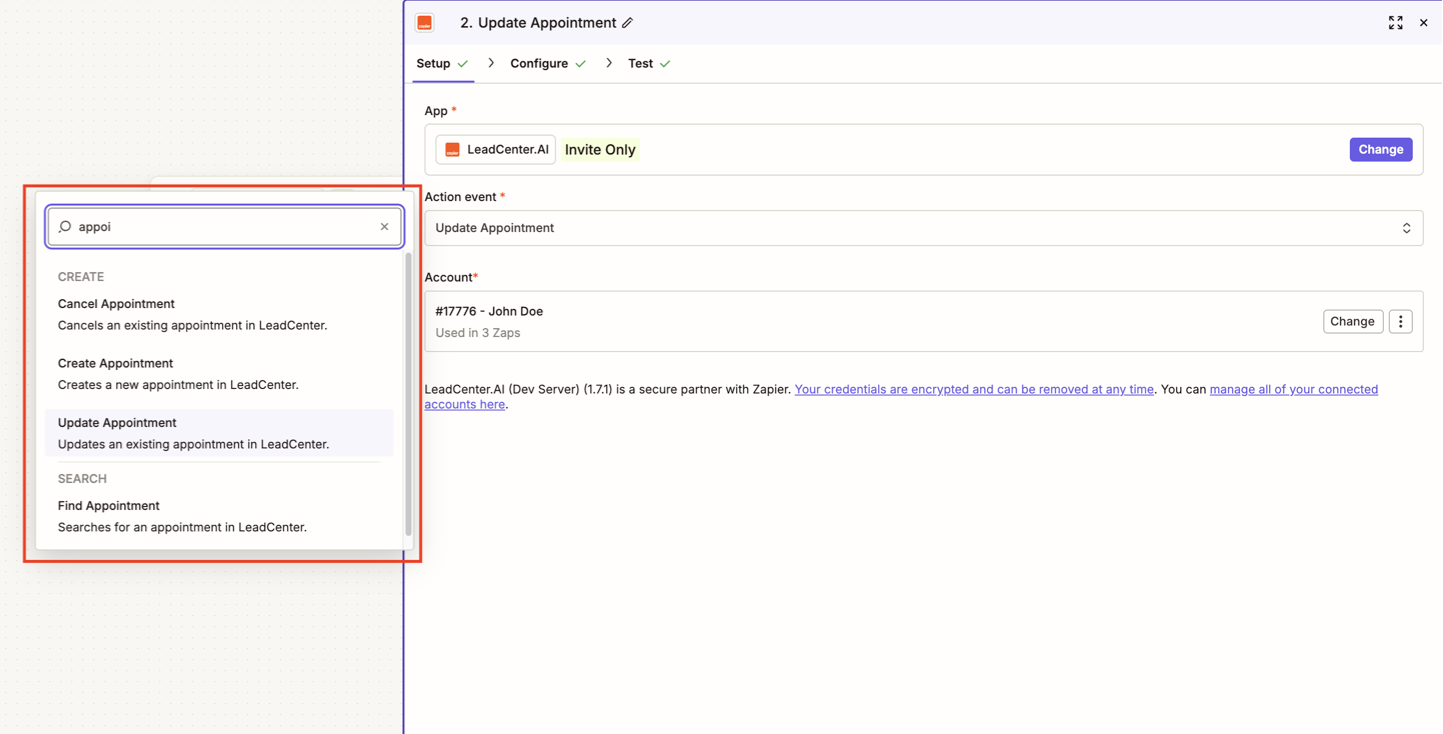Close the Update Appointment panel
Screen dimensions: 1443x734
(1423, 23)
